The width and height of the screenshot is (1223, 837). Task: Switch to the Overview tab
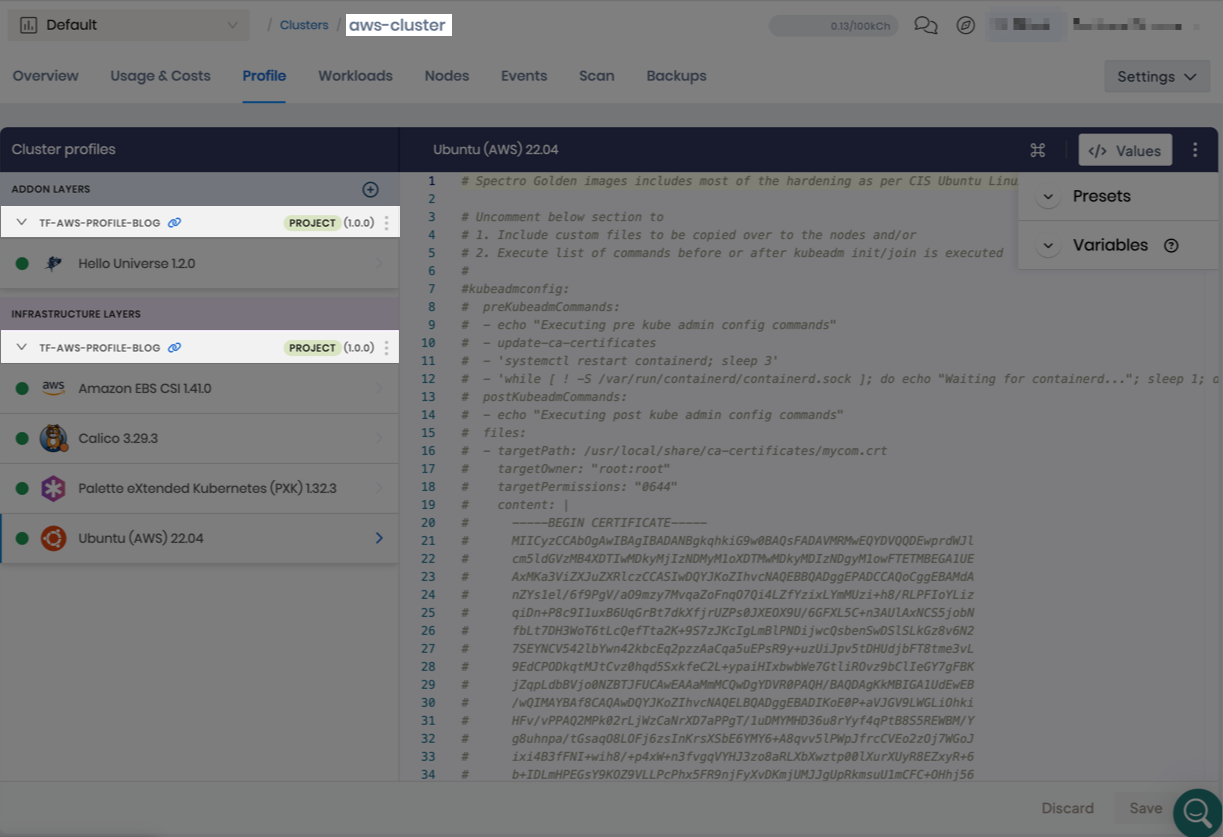(x=45, y=76)
